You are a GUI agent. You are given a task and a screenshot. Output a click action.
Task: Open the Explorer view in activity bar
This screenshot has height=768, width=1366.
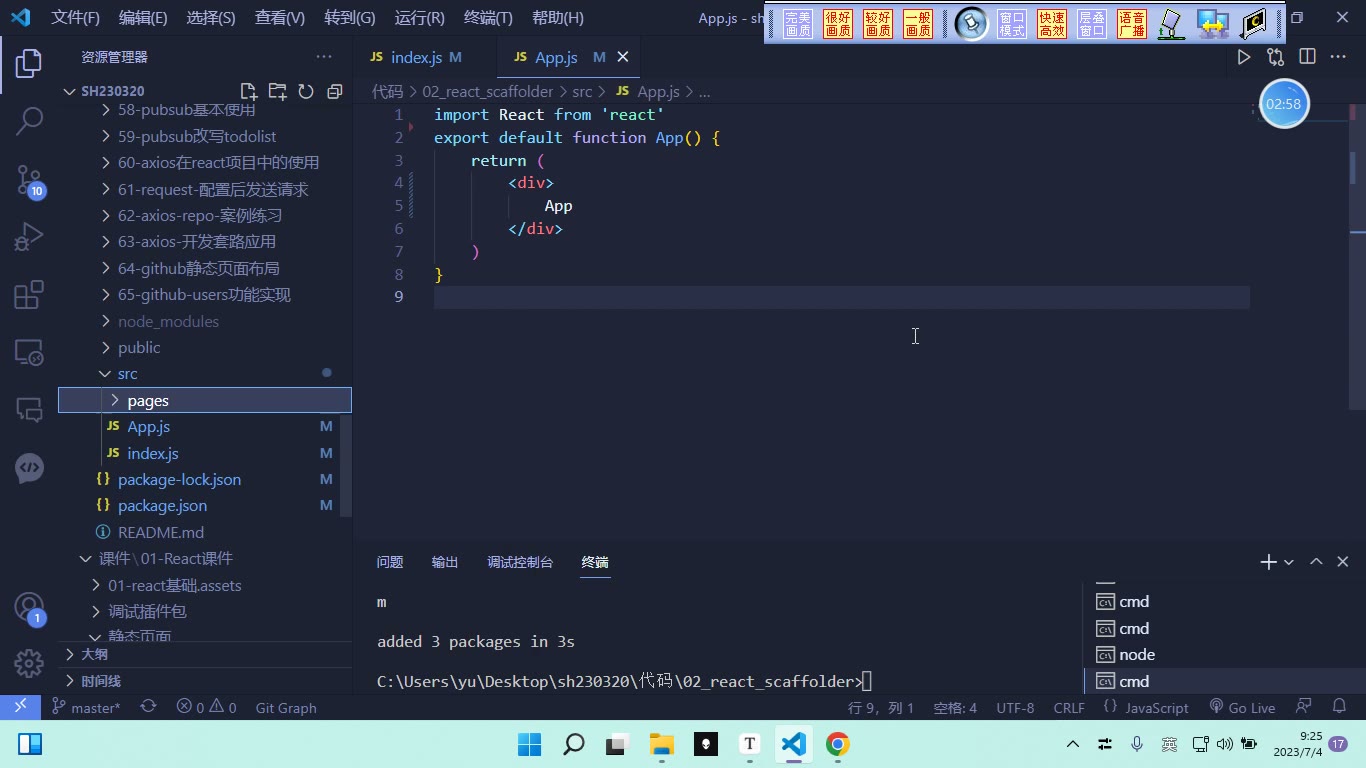29,63
